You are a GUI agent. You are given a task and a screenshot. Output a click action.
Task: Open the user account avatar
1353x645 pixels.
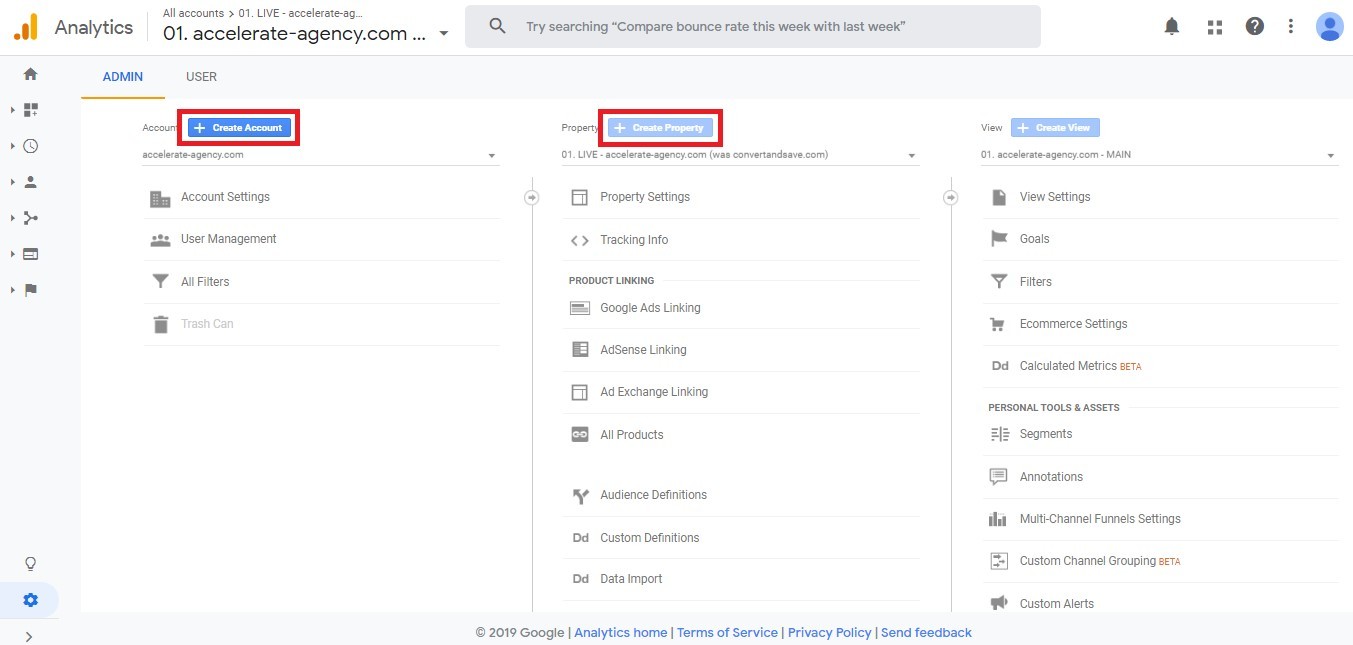pyautogui.click(x=1330, y=27)
